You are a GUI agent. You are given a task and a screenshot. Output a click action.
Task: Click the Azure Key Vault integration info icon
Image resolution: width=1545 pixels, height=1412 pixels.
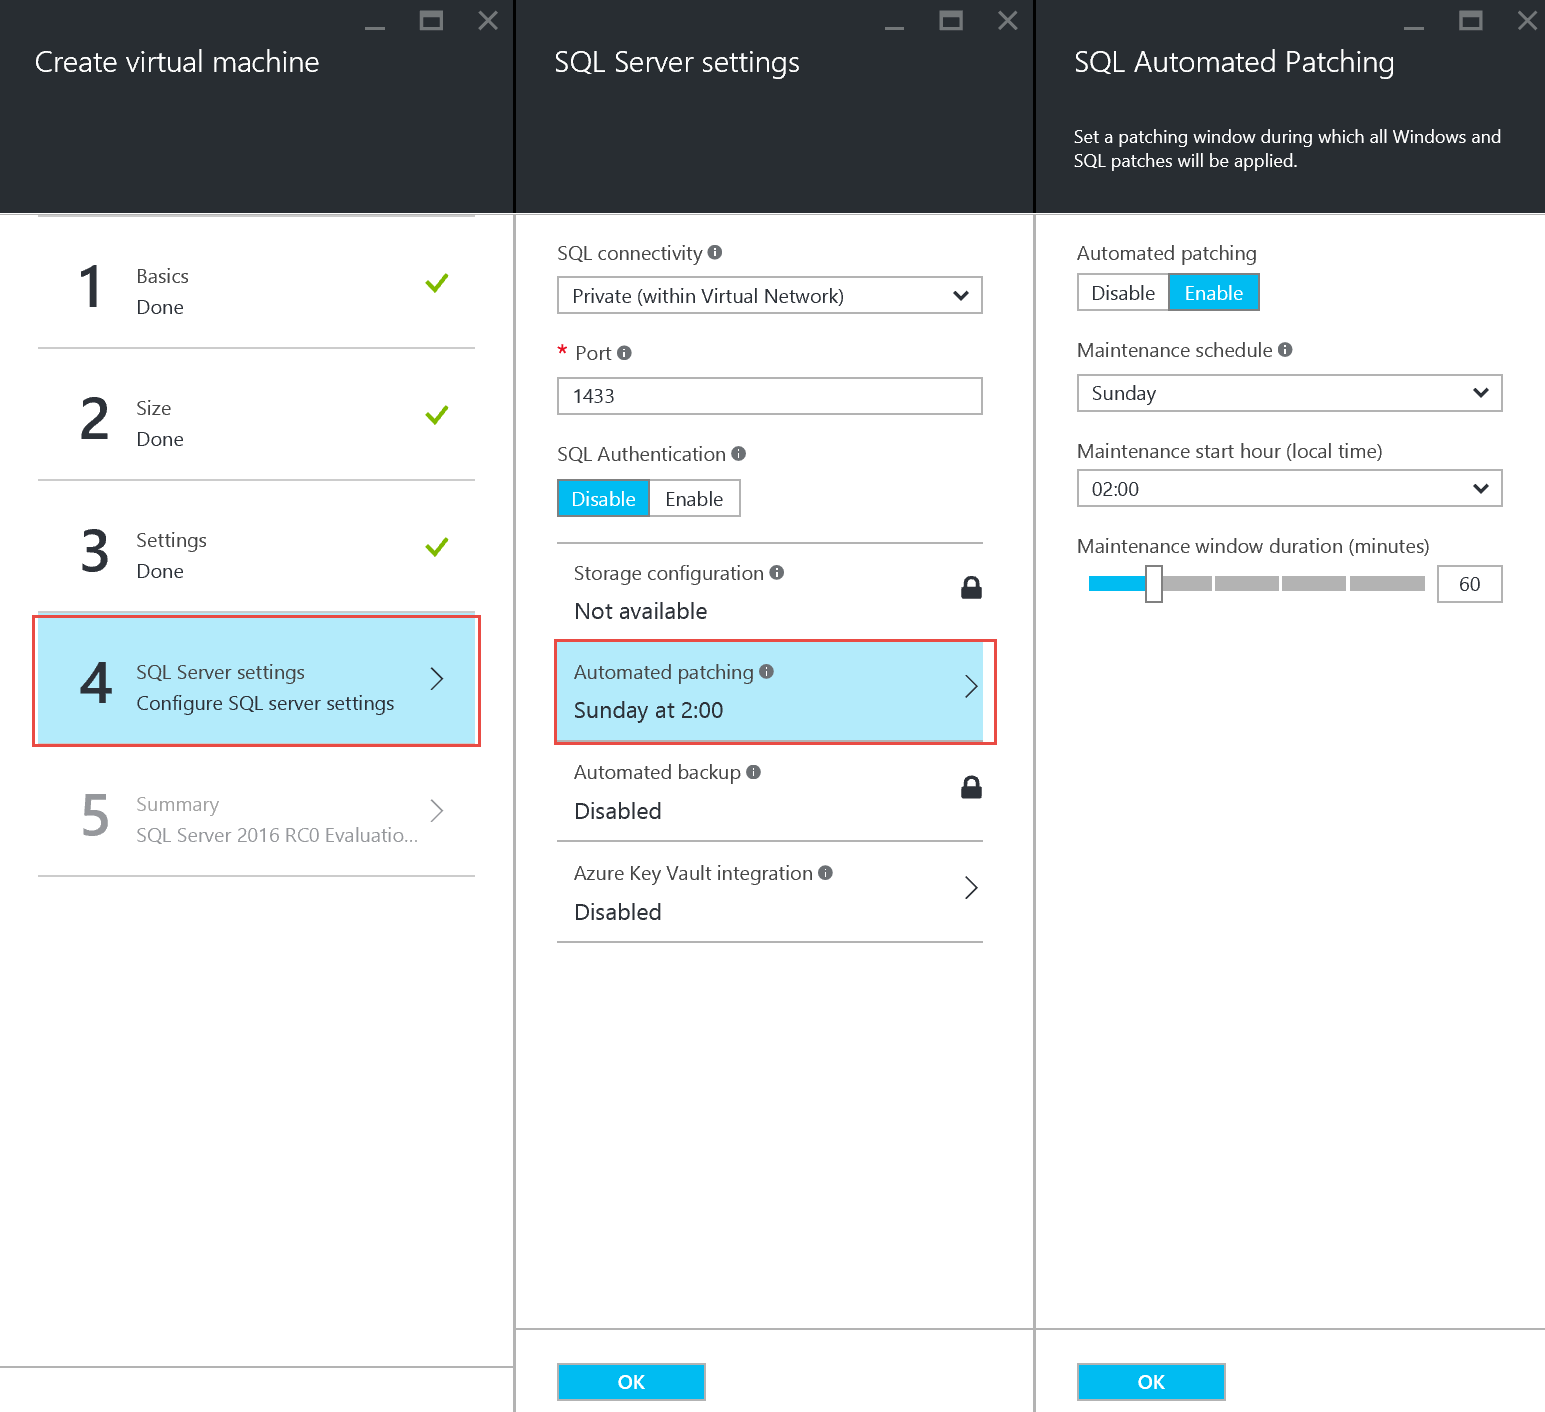825,872
